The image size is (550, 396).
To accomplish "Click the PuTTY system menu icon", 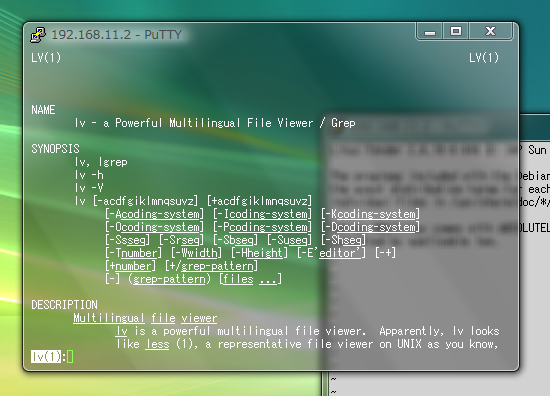I will pos(38,35).
